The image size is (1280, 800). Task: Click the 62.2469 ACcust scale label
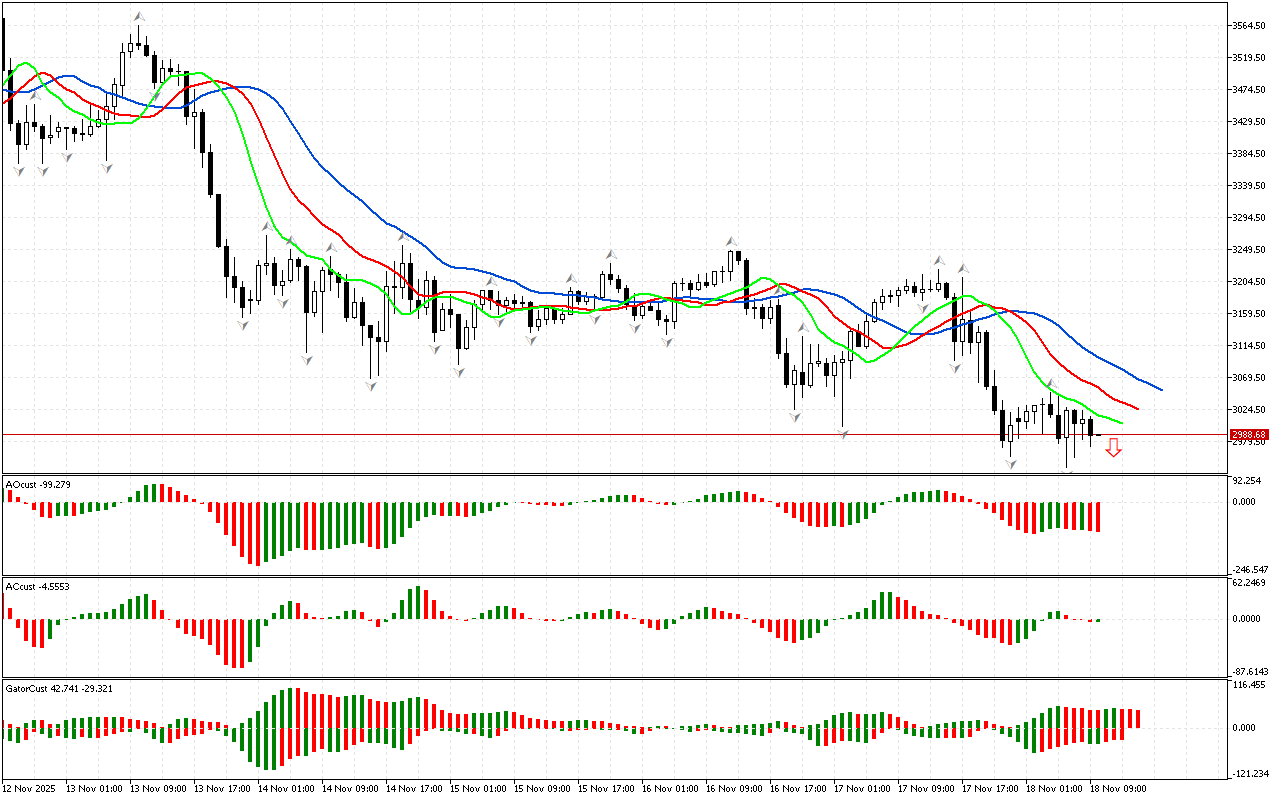click(1250, 582)
